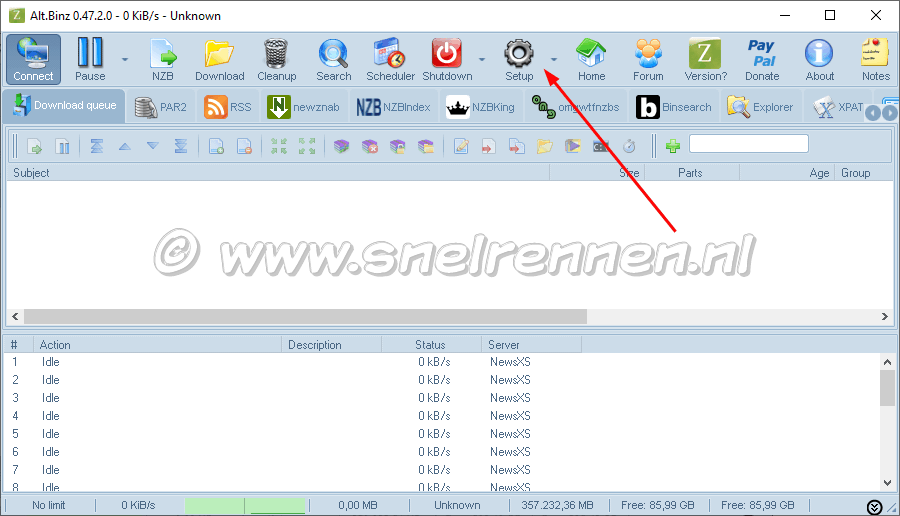Move selected item to queue top
The image size is (900, 516).
[96, 146]
